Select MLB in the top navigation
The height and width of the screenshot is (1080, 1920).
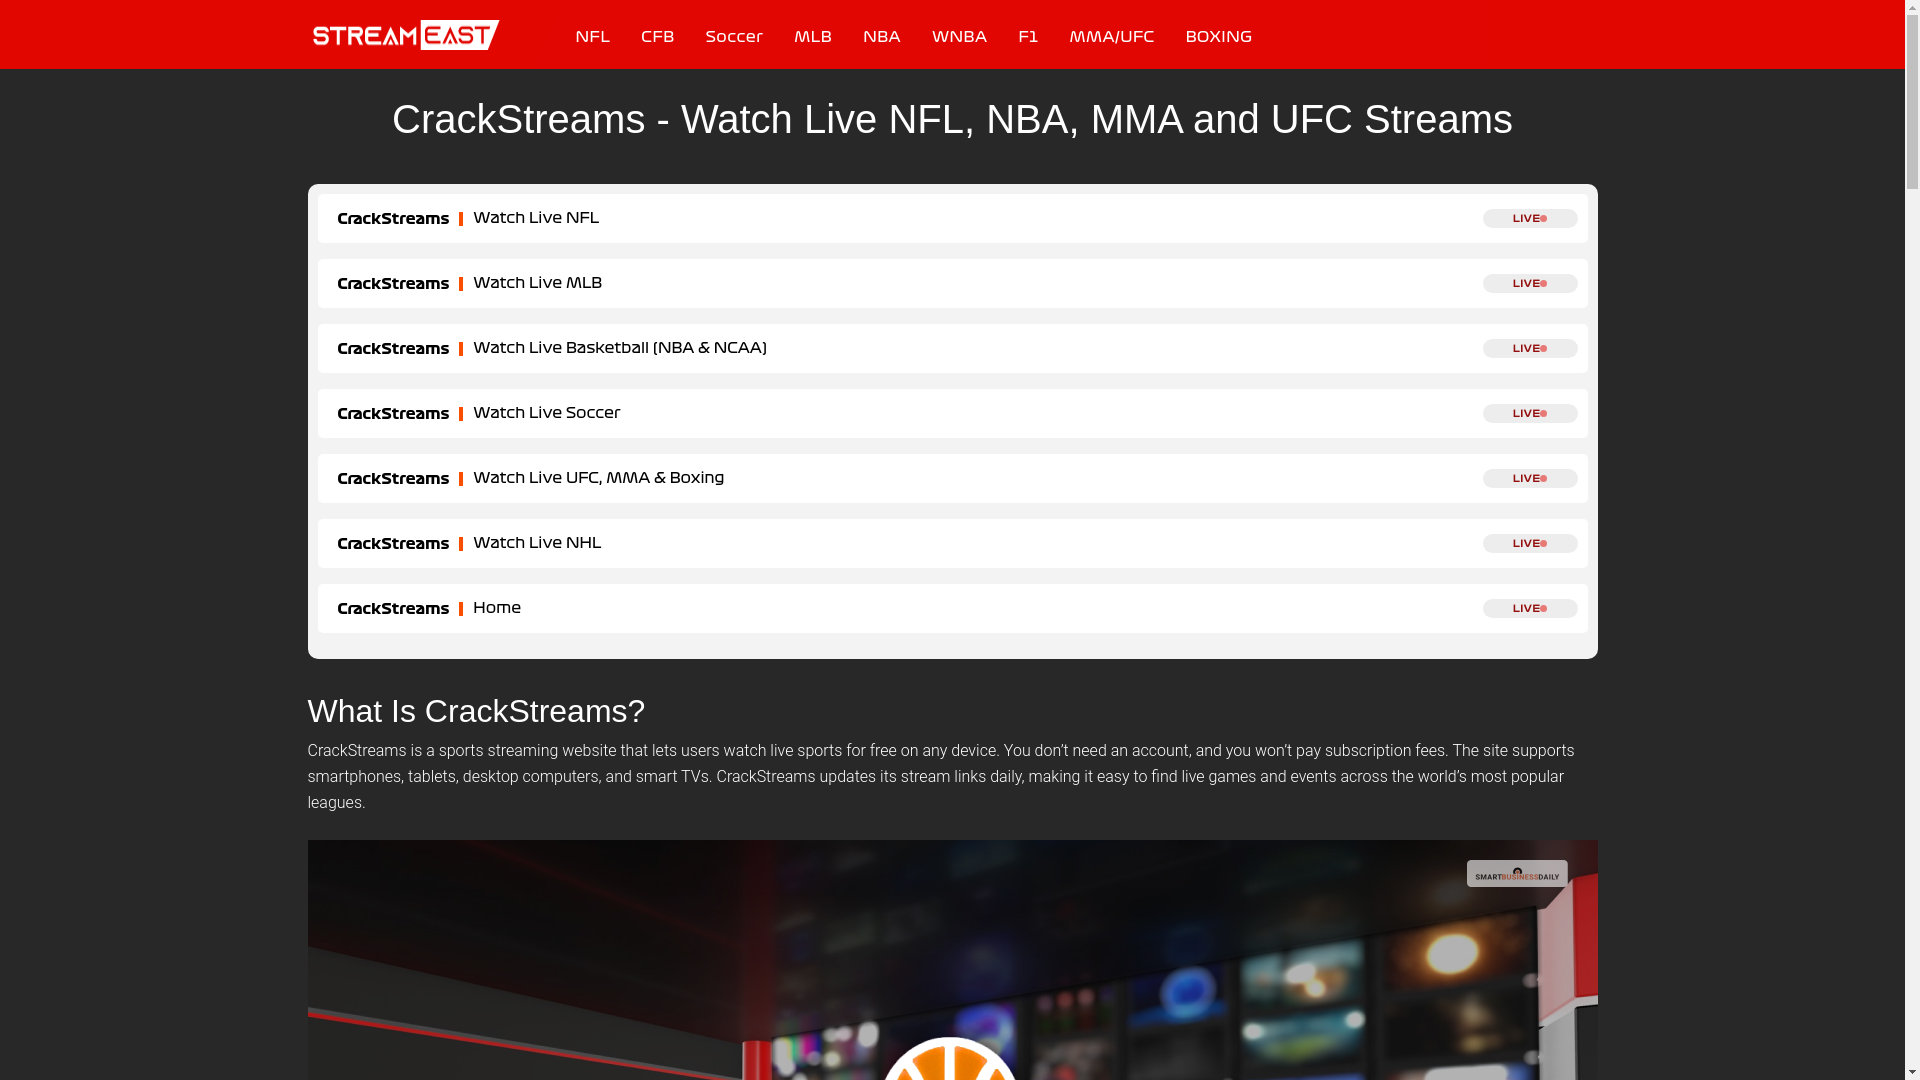coord(812,37)
